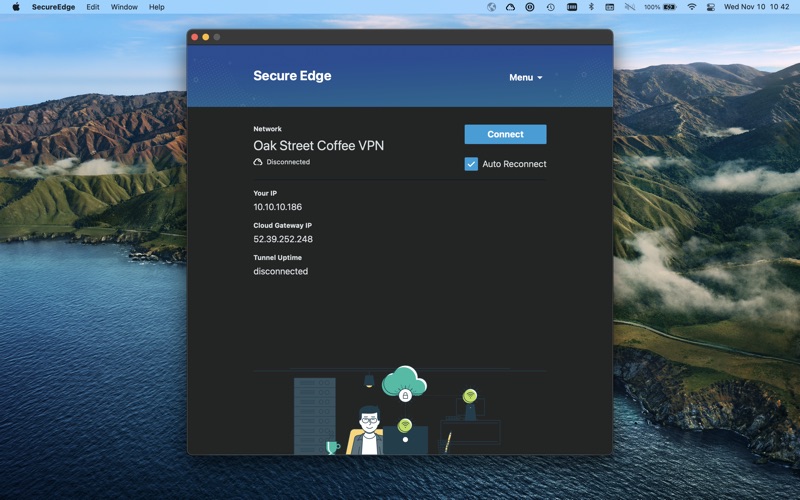
Task: Open the Window menu
Action: click(x=124, y=7)
